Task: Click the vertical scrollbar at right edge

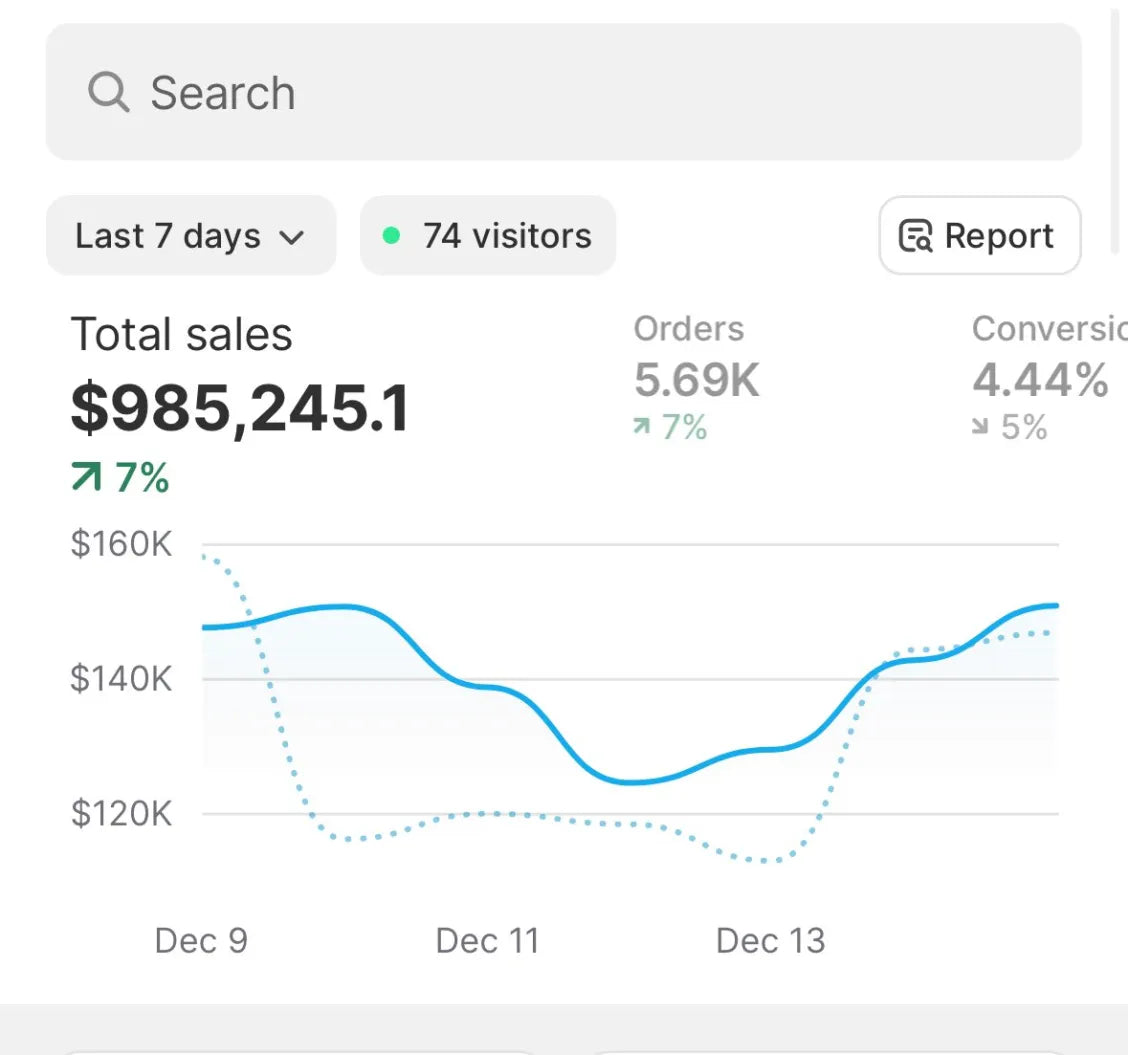Action: [1116, 130]
